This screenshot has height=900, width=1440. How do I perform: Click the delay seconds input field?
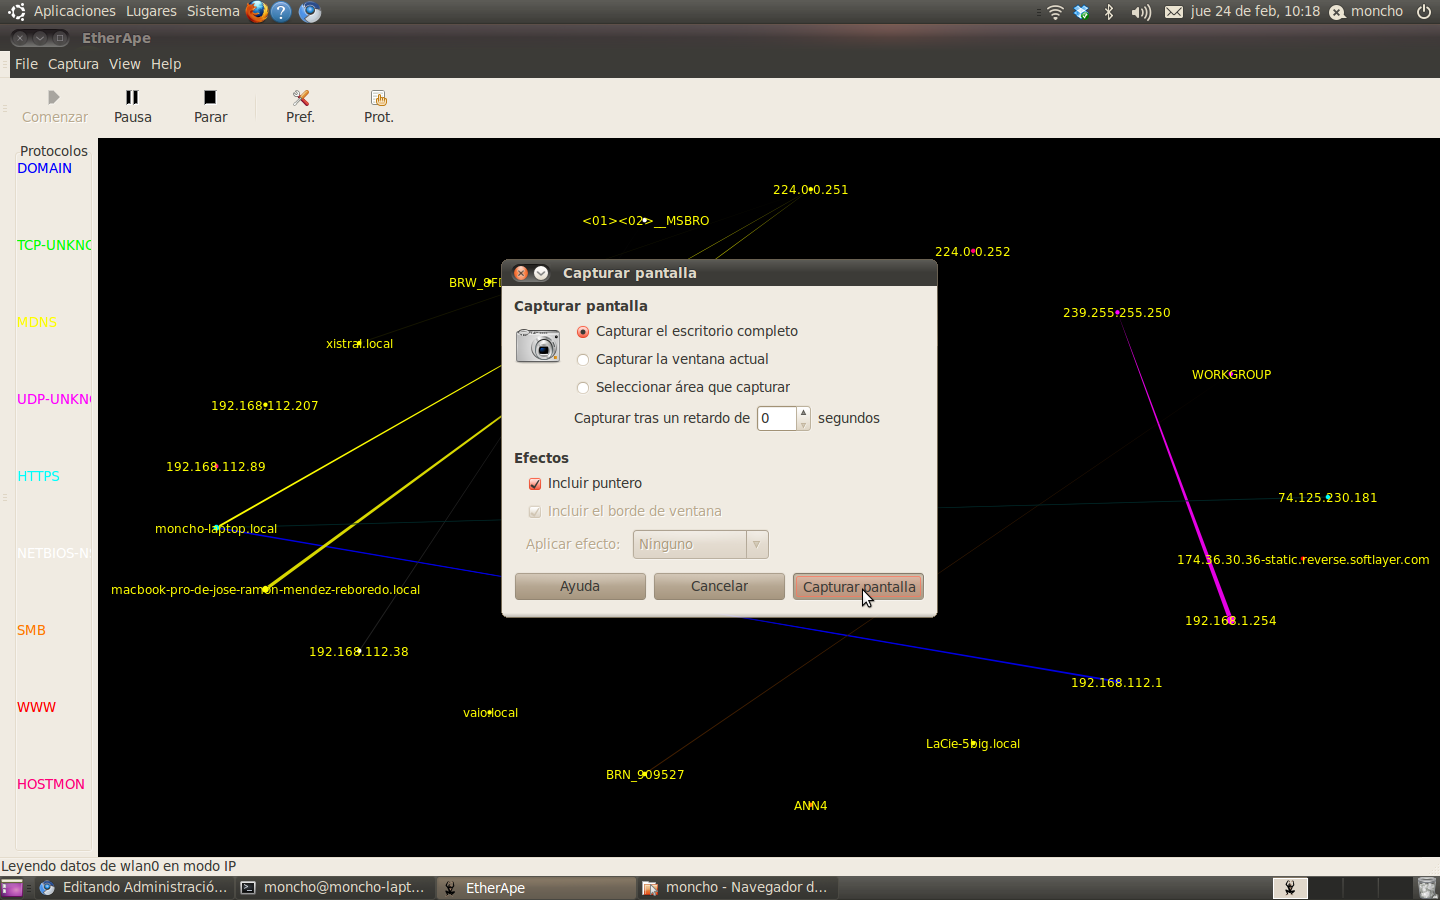(x=776, y=418)
